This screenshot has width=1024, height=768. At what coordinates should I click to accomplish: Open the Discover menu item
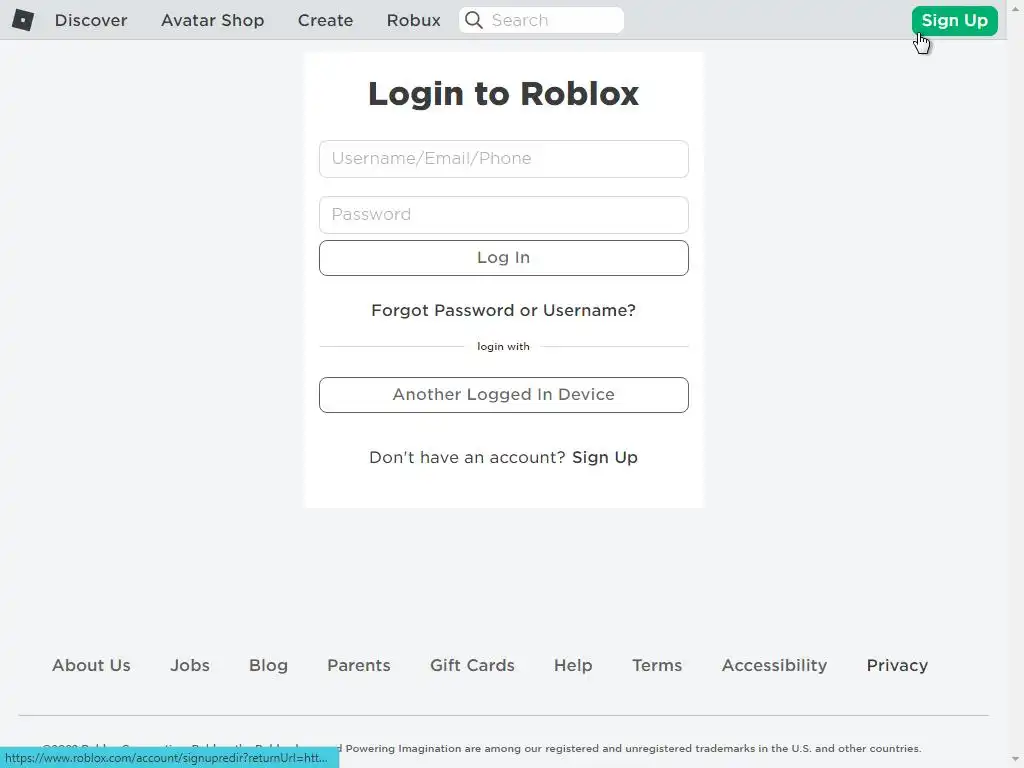tap(91, 20)
